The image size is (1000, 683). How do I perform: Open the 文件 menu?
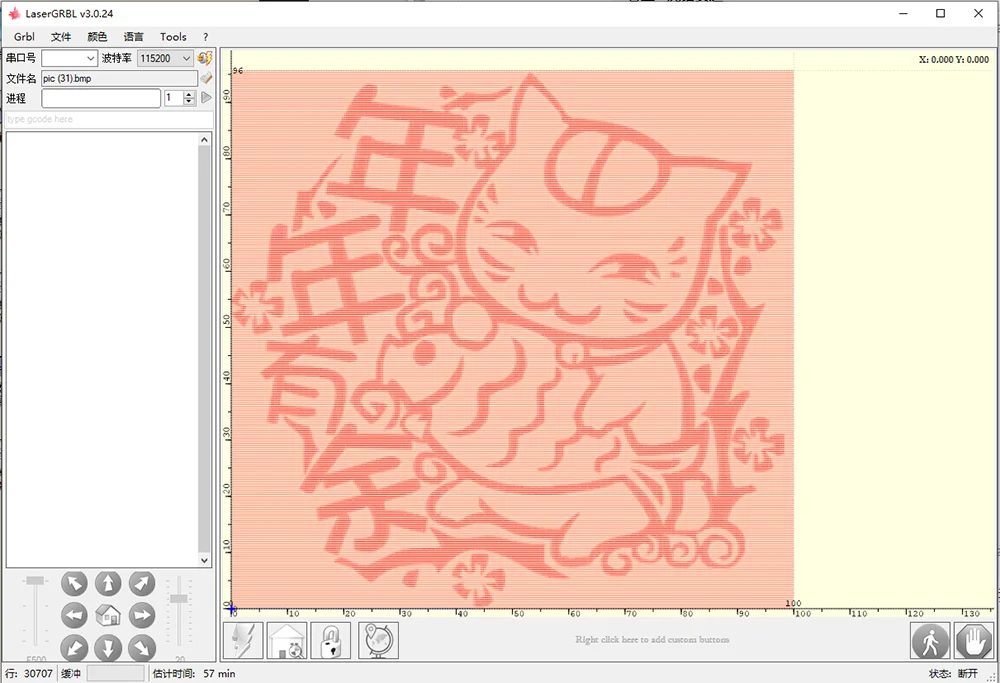pyautogui.click(x=61, y=37)
